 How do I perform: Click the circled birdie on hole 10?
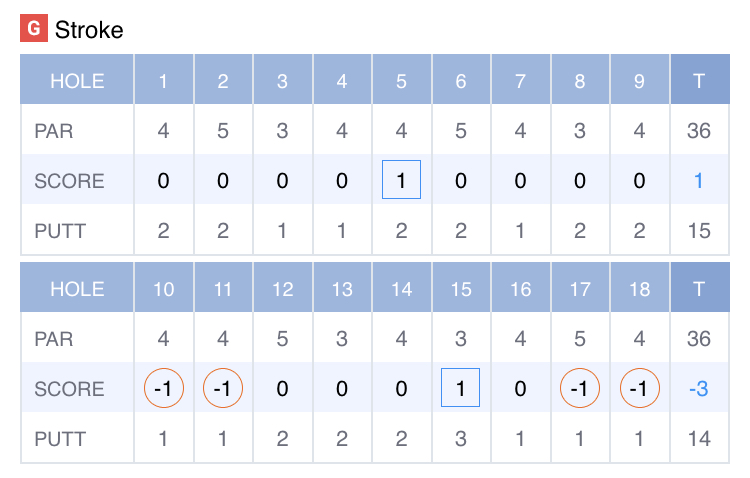coord(164,388)
